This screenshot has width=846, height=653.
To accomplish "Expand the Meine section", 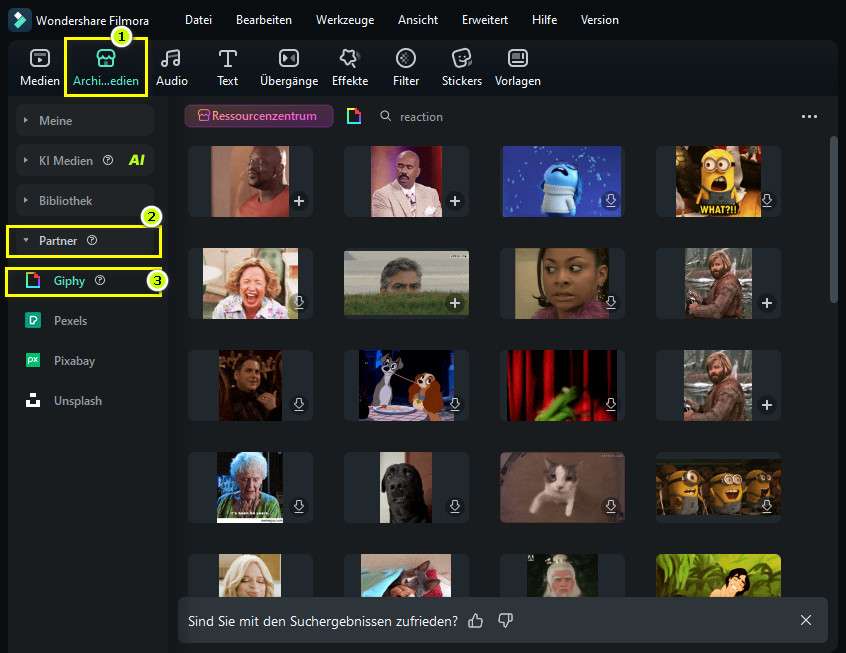I will pyautogui.click(x=85, y=120).
